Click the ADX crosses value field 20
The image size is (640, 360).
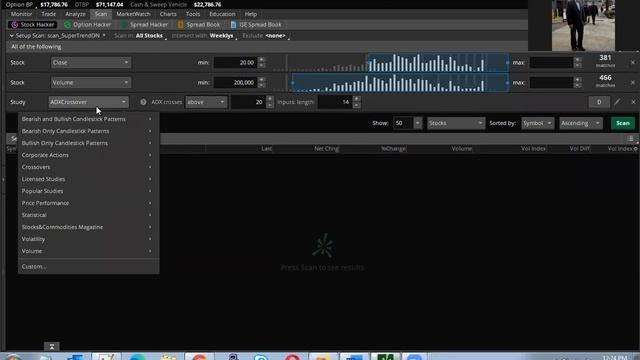[248, 102]
